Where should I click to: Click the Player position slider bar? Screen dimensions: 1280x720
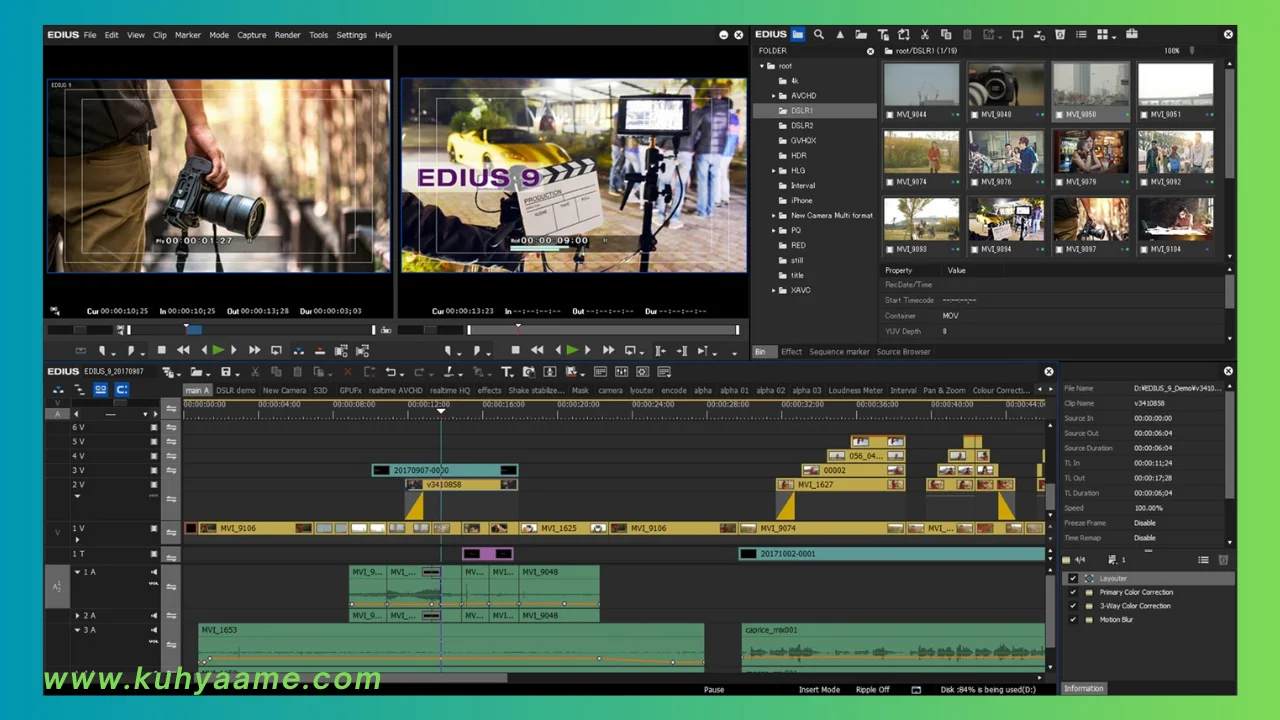tap(250, 330)
